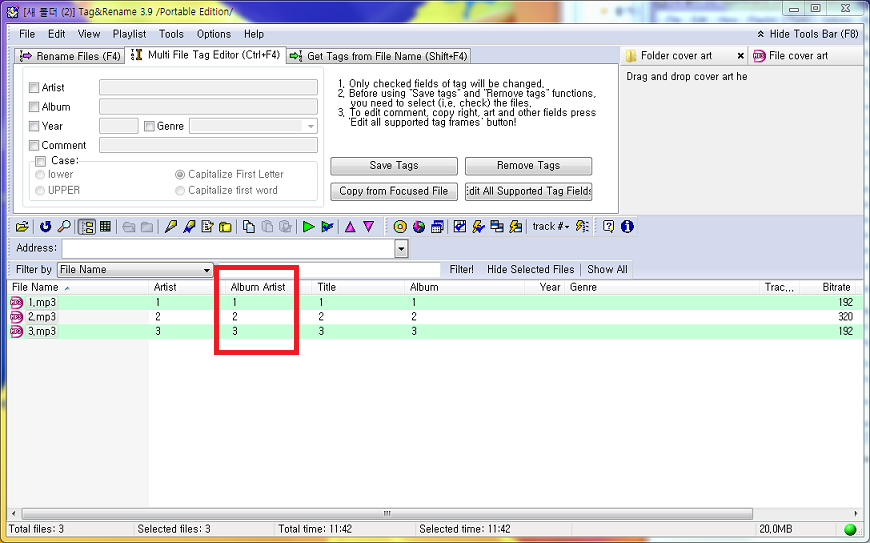Toggle the folder tree view icon
This screenshot has width=870, height=543.
coord(87,226)
